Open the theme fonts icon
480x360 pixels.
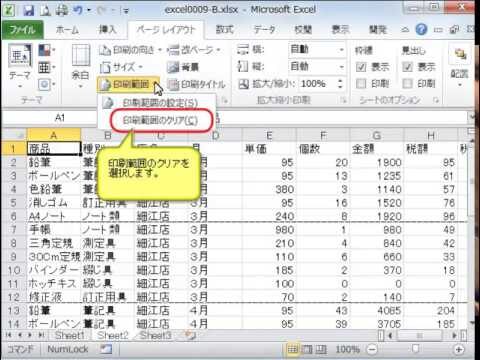pos(46,68)
